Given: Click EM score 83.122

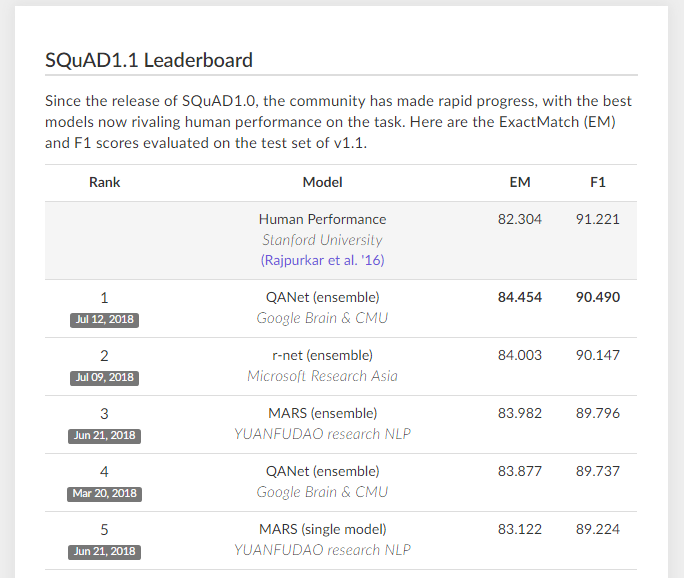Looking at the screenshot, I should point(520,530).
